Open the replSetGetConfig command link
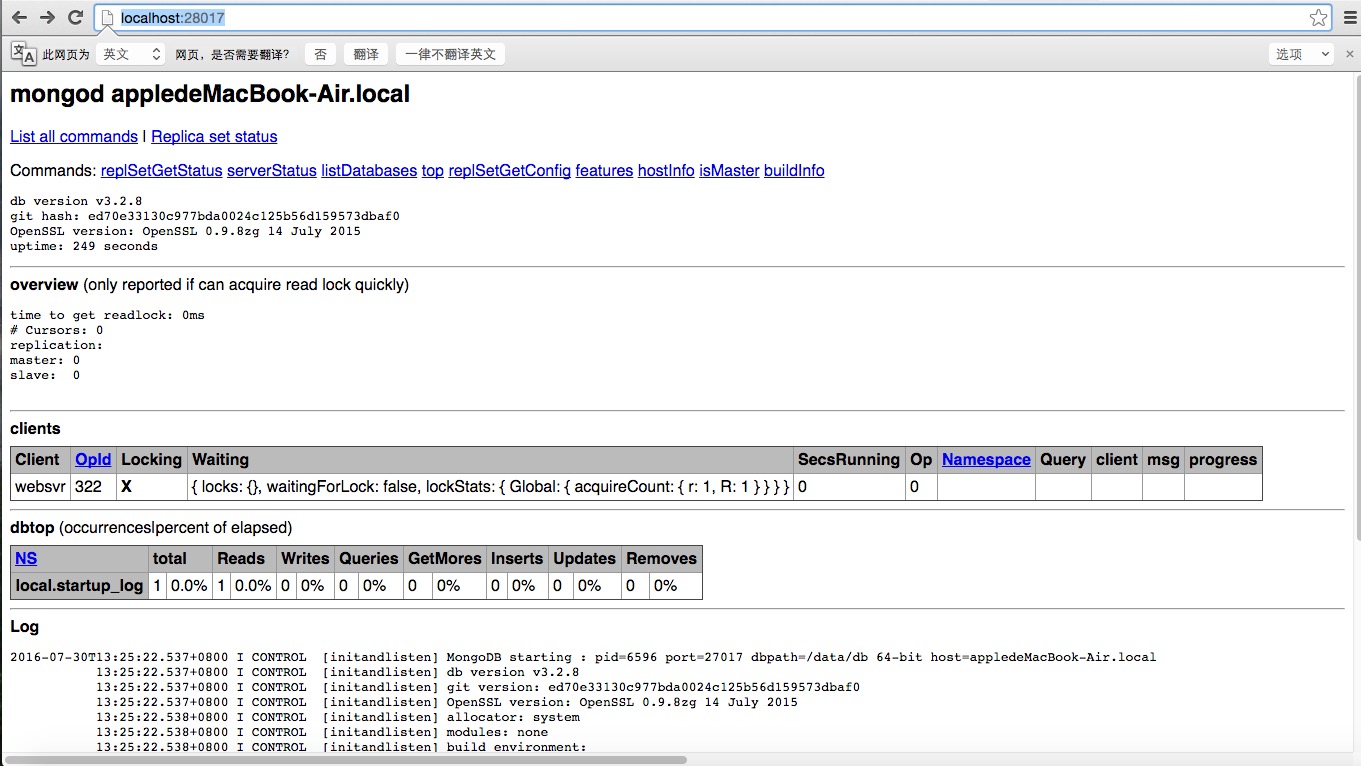 510,171
